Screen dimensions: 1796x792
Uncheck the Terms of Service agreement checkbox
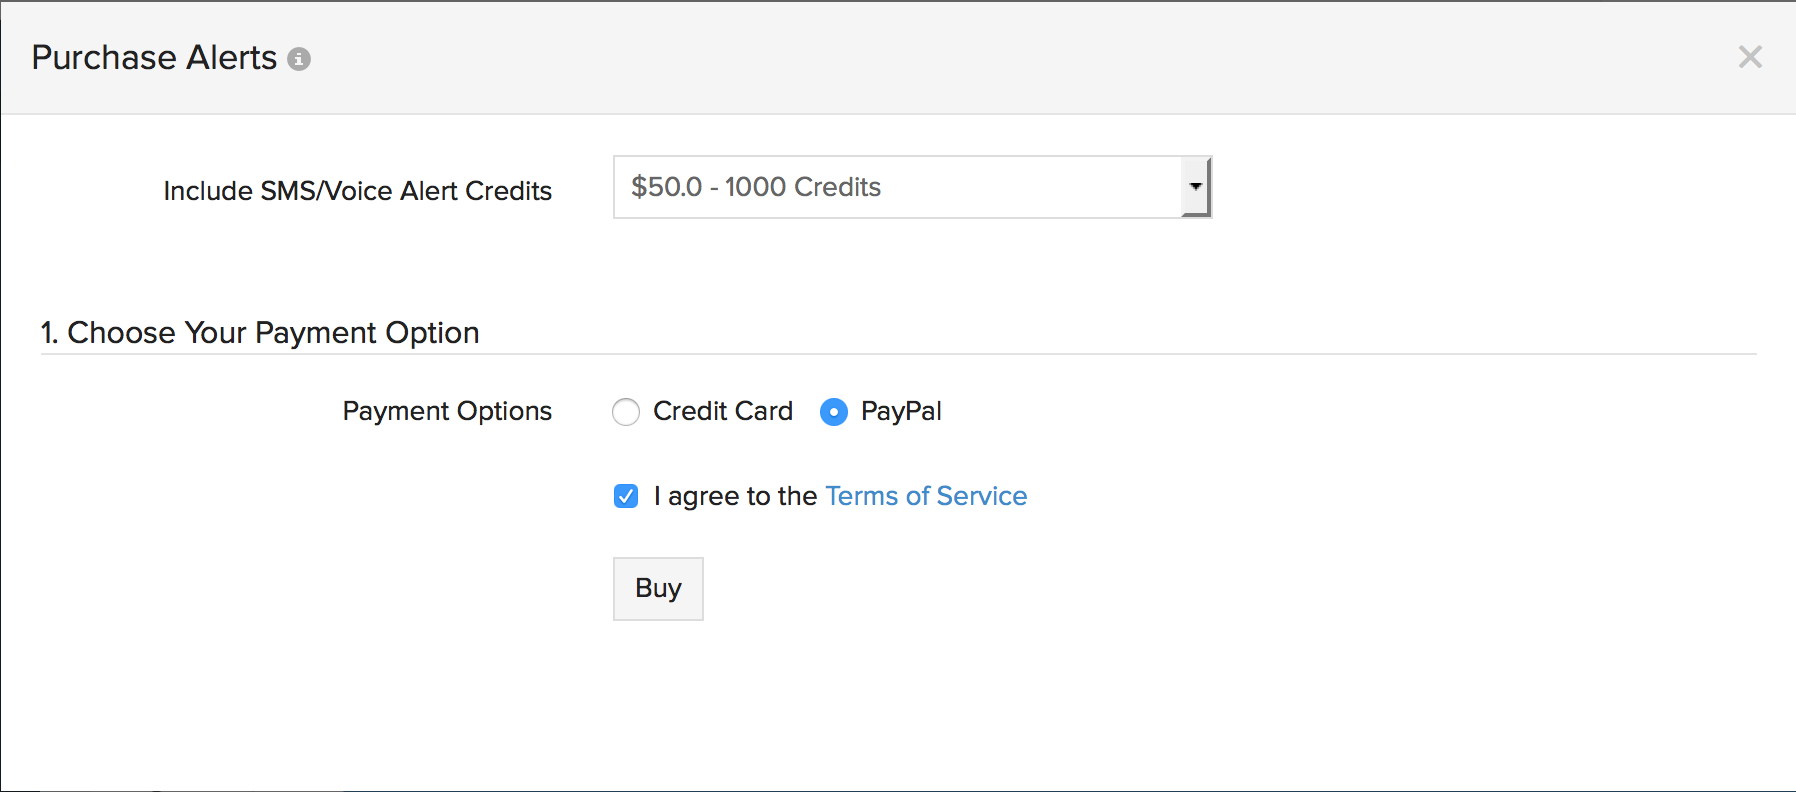pos(625,495)
